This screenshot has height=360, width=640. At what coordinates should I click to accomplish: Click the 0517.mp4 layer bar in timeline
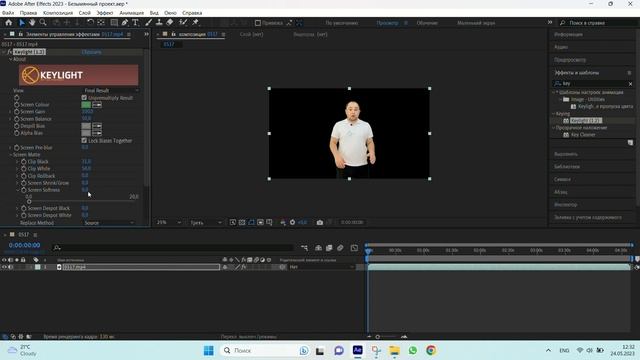(x=499, y=267)
